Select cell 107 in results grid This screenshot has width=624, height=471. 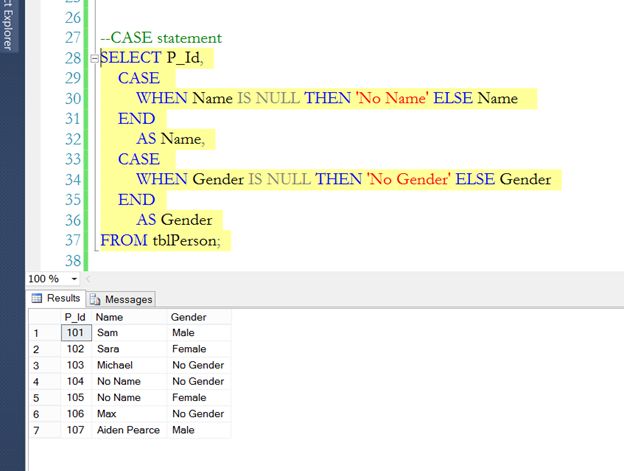[x=76, y=430]
